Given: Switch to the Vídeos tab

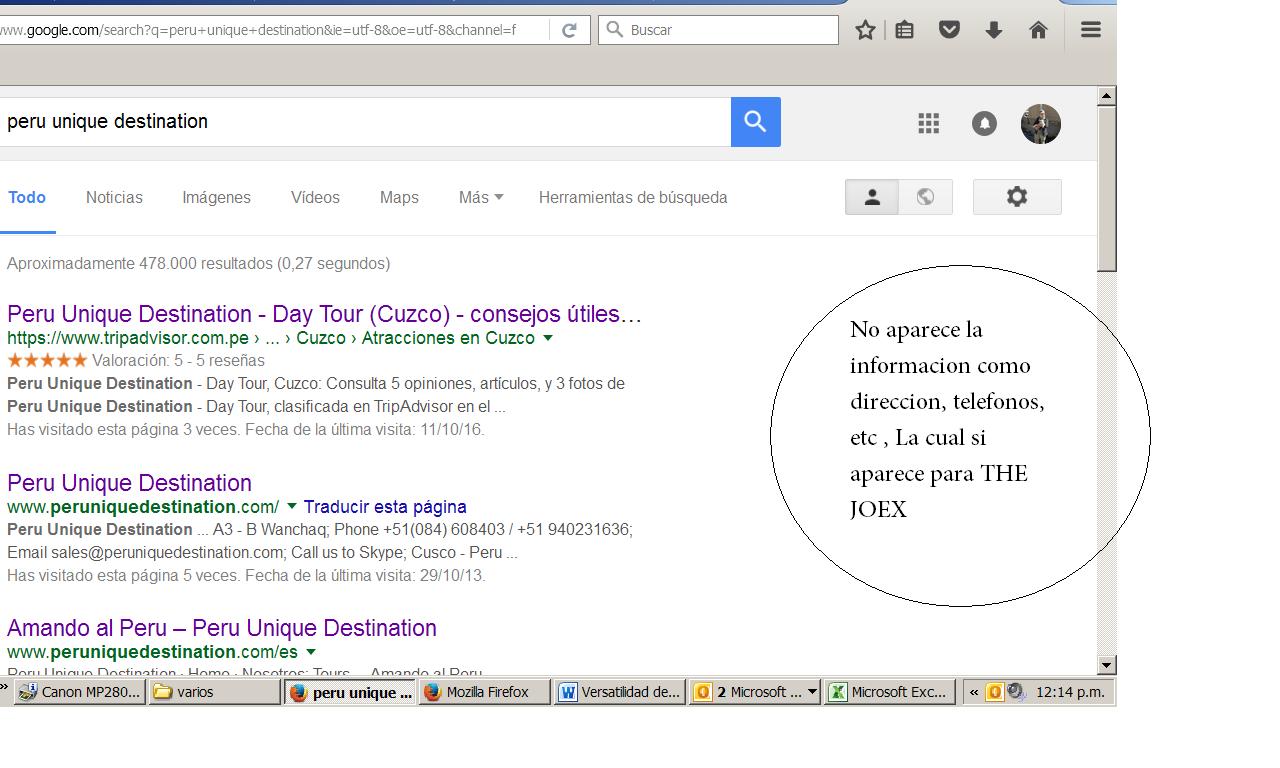Looking at the screenshot, I should coord(315,198).
